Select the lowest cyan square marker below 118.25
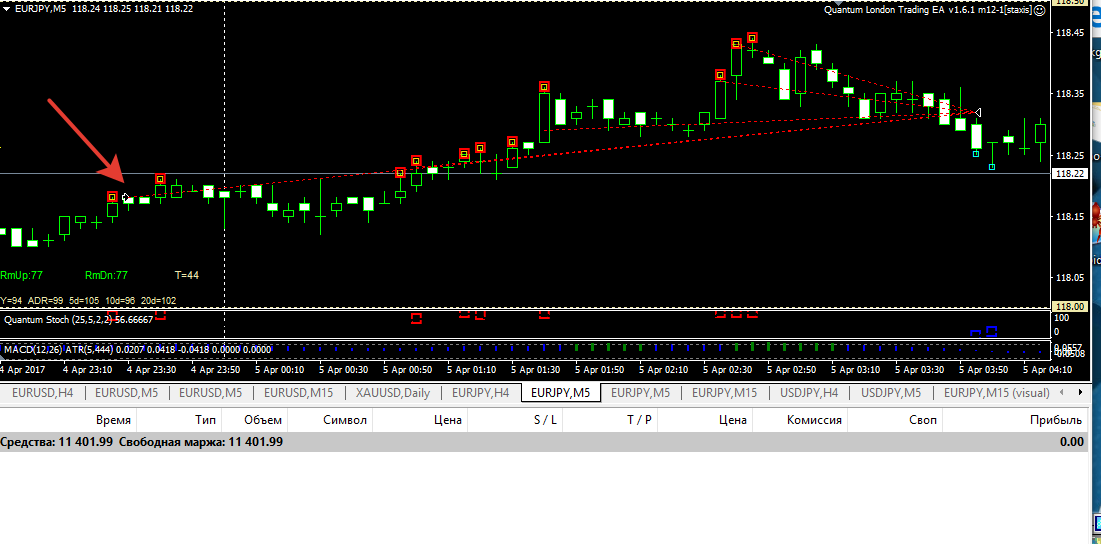This screenshot has width=1101, height=544. click(991, 167)
